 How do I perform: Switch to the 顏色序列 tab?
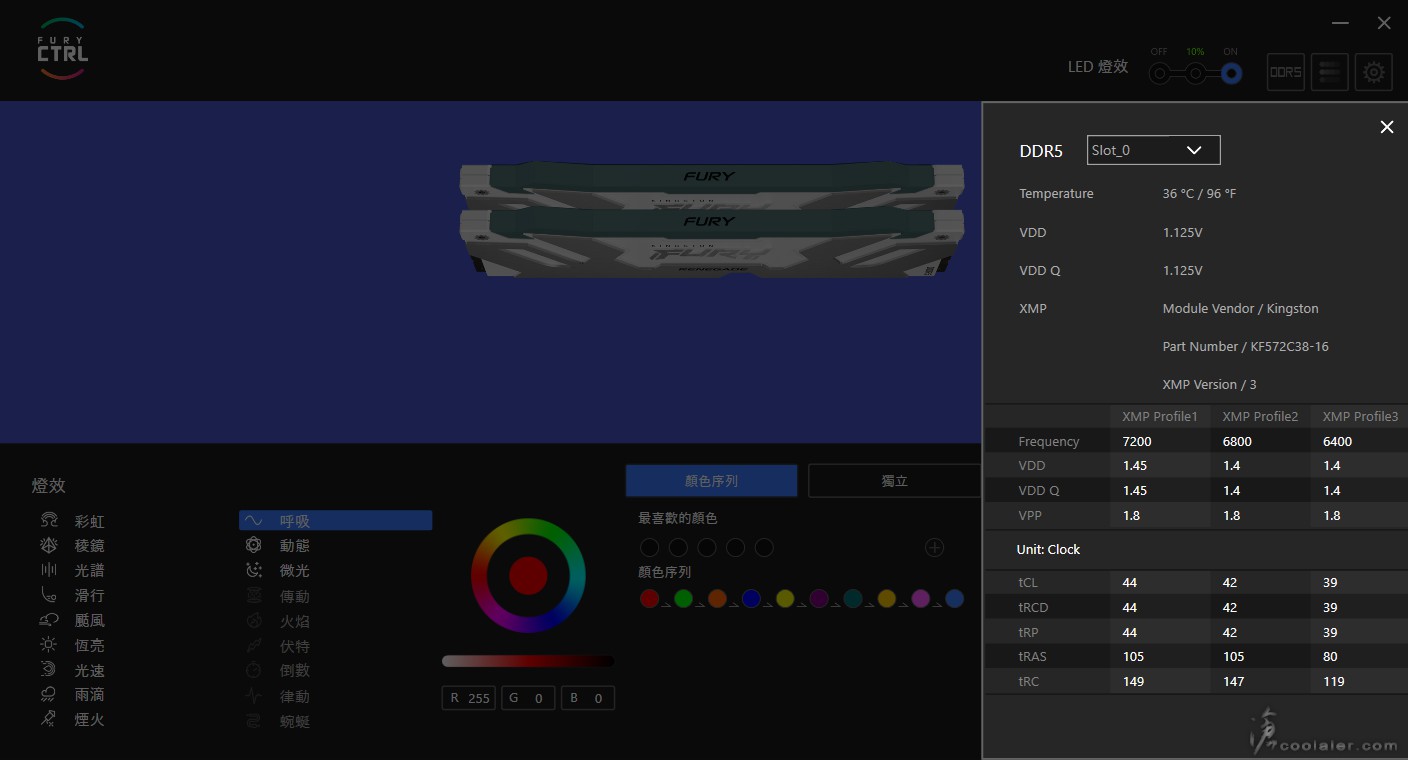(x=711, y=481)
